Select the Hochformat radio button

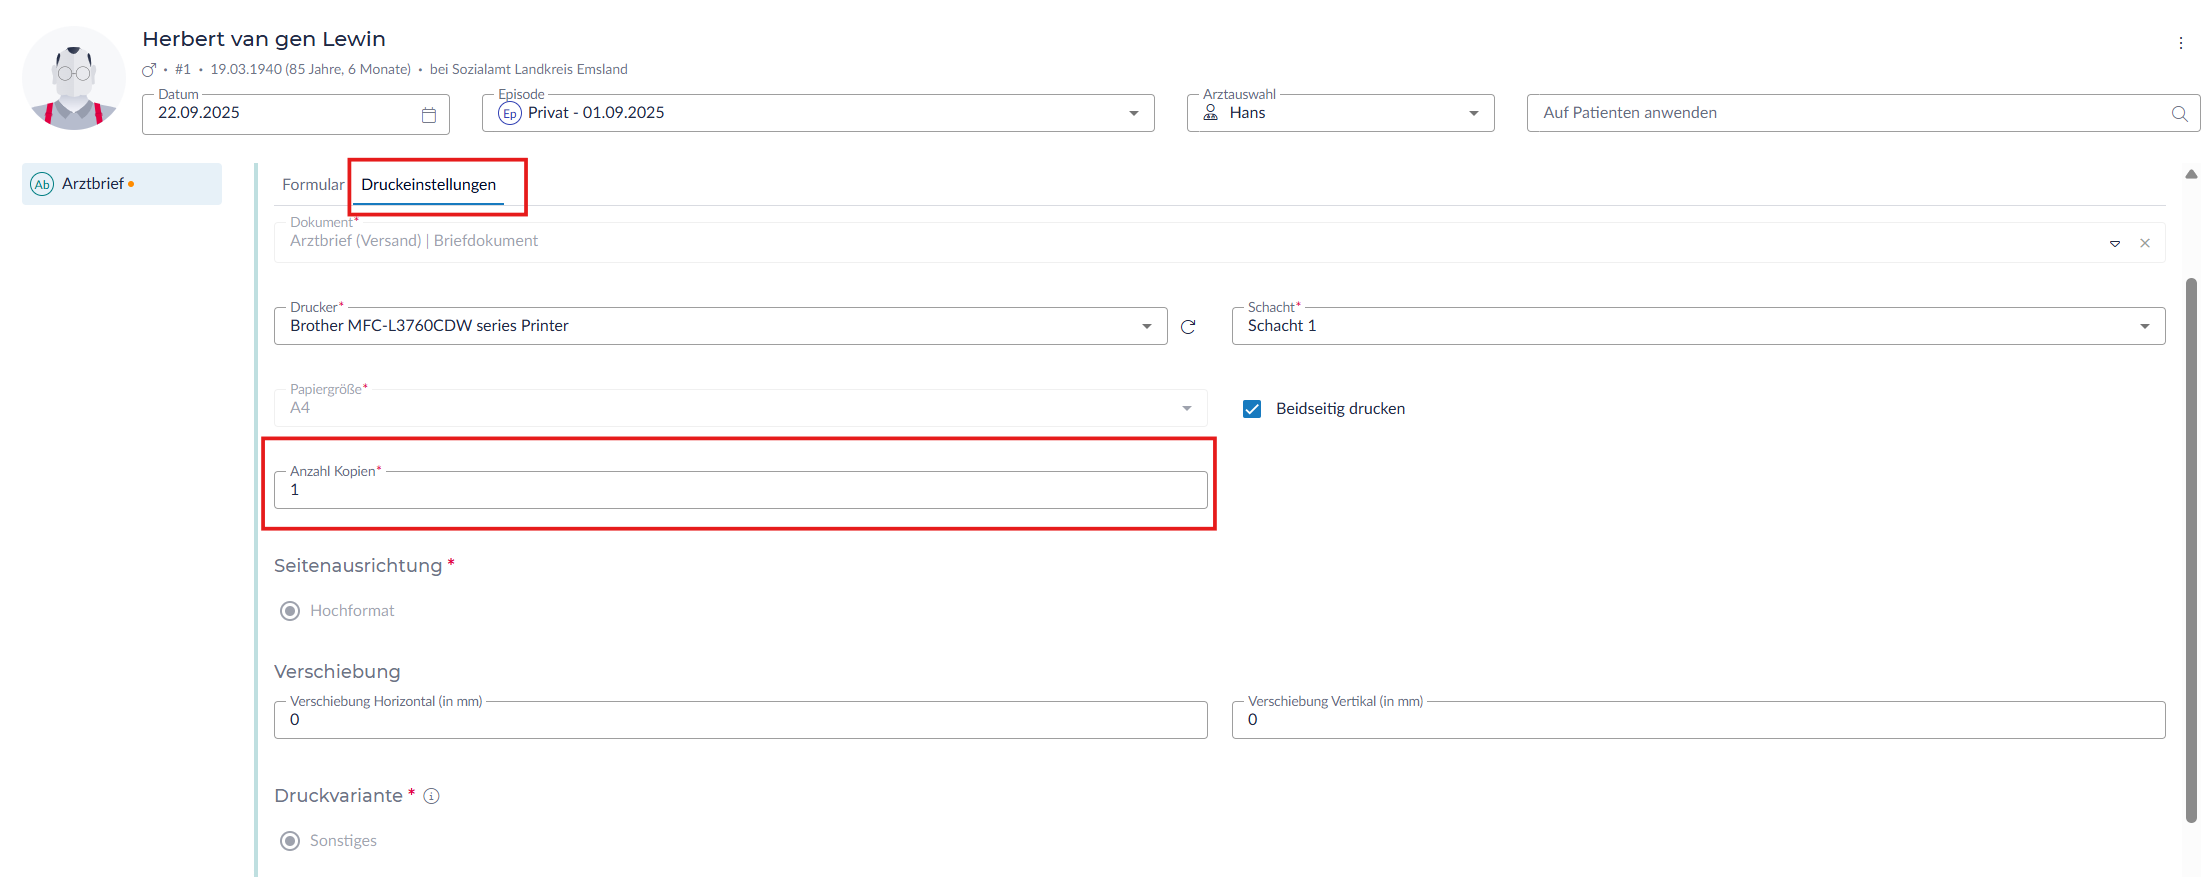click(290, 611)
